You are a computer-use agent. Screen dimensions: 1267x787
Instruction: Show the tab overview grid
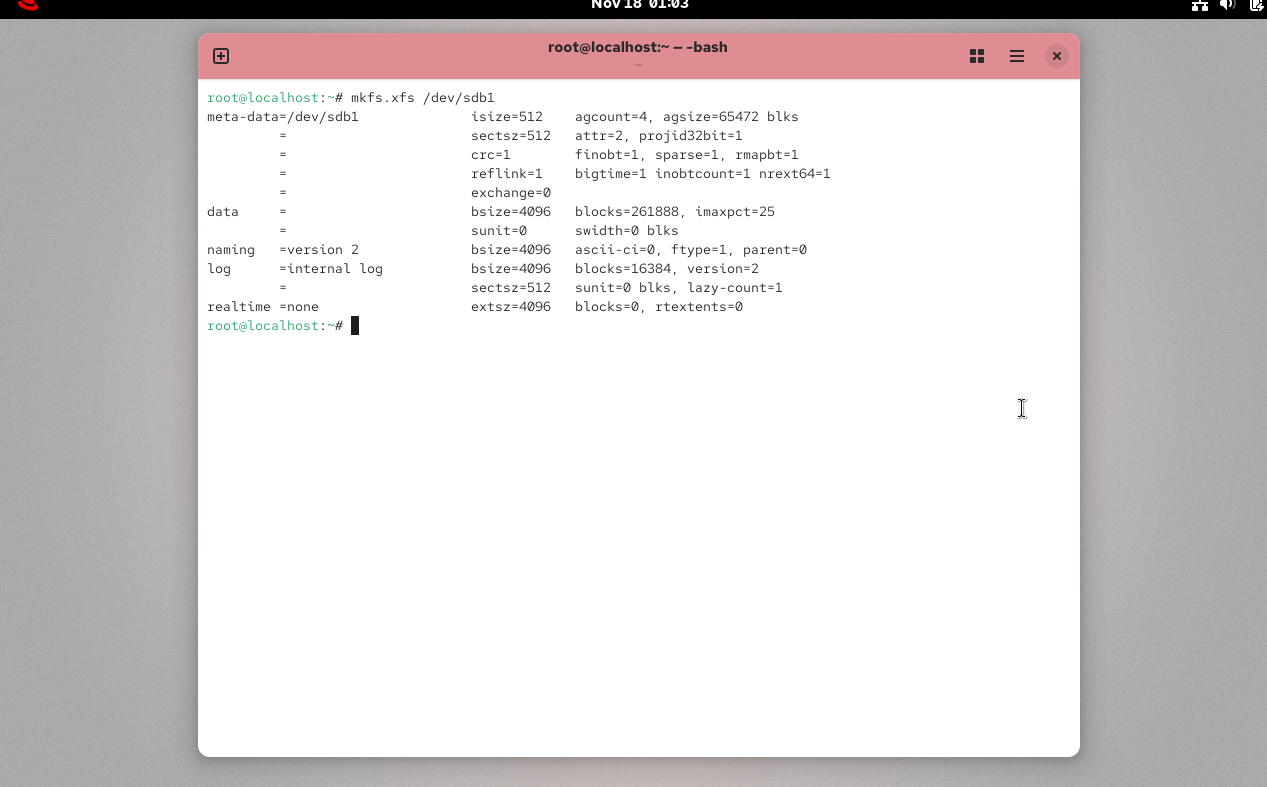[977, 56]
